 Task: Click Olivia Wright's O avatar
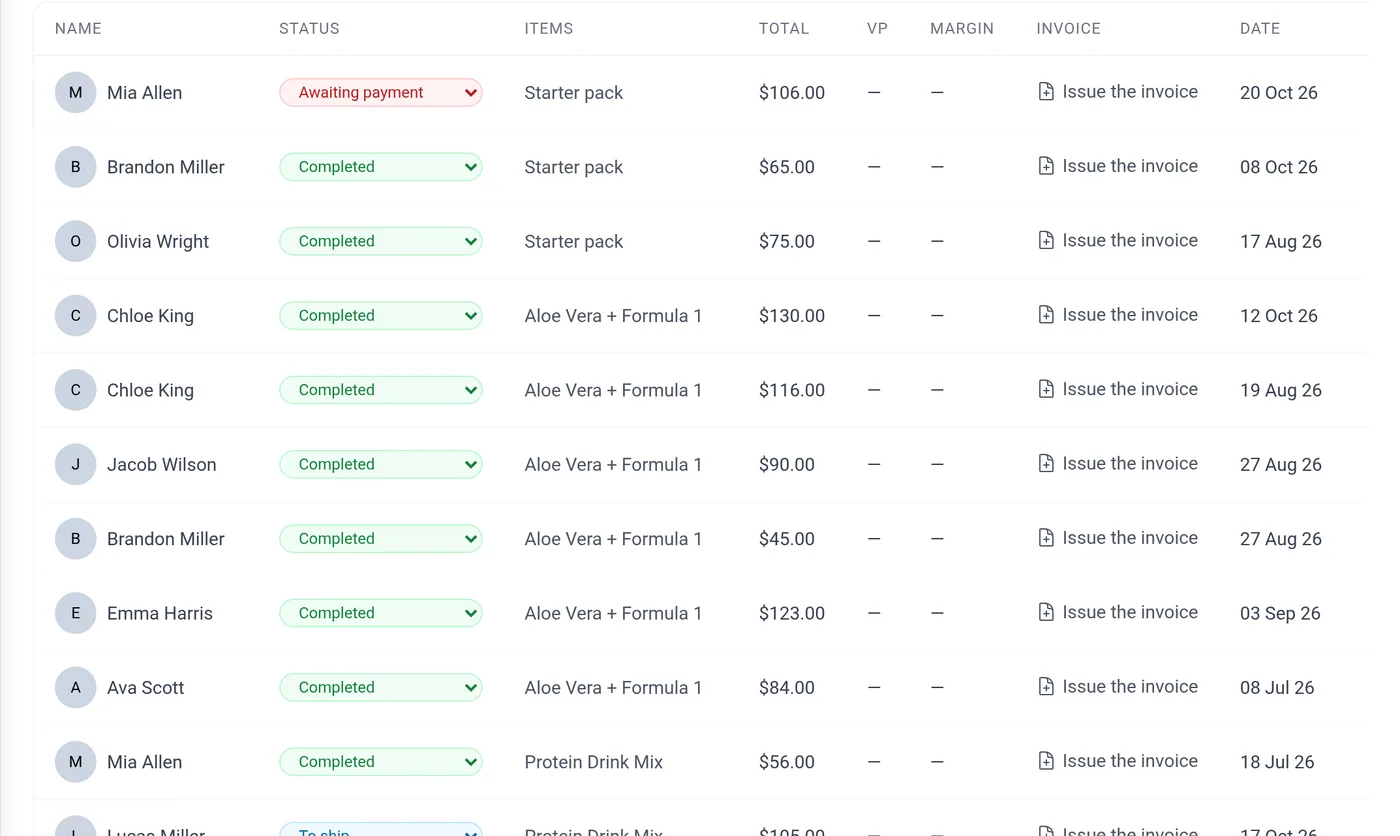(75, 241)
